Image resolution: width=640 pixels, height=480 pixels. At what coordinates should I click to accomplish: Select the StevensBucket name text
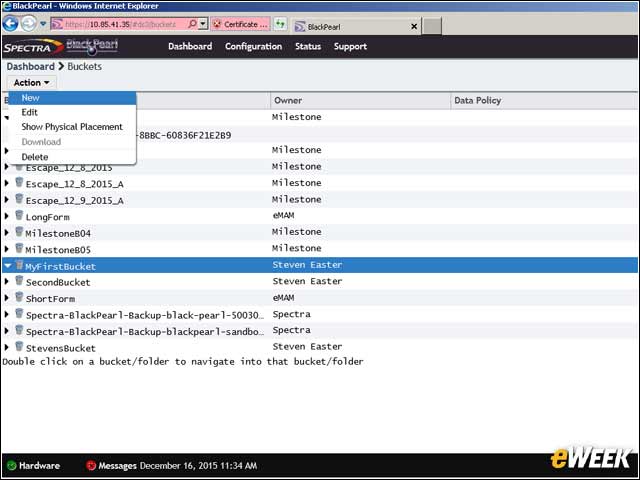(61, 348)
